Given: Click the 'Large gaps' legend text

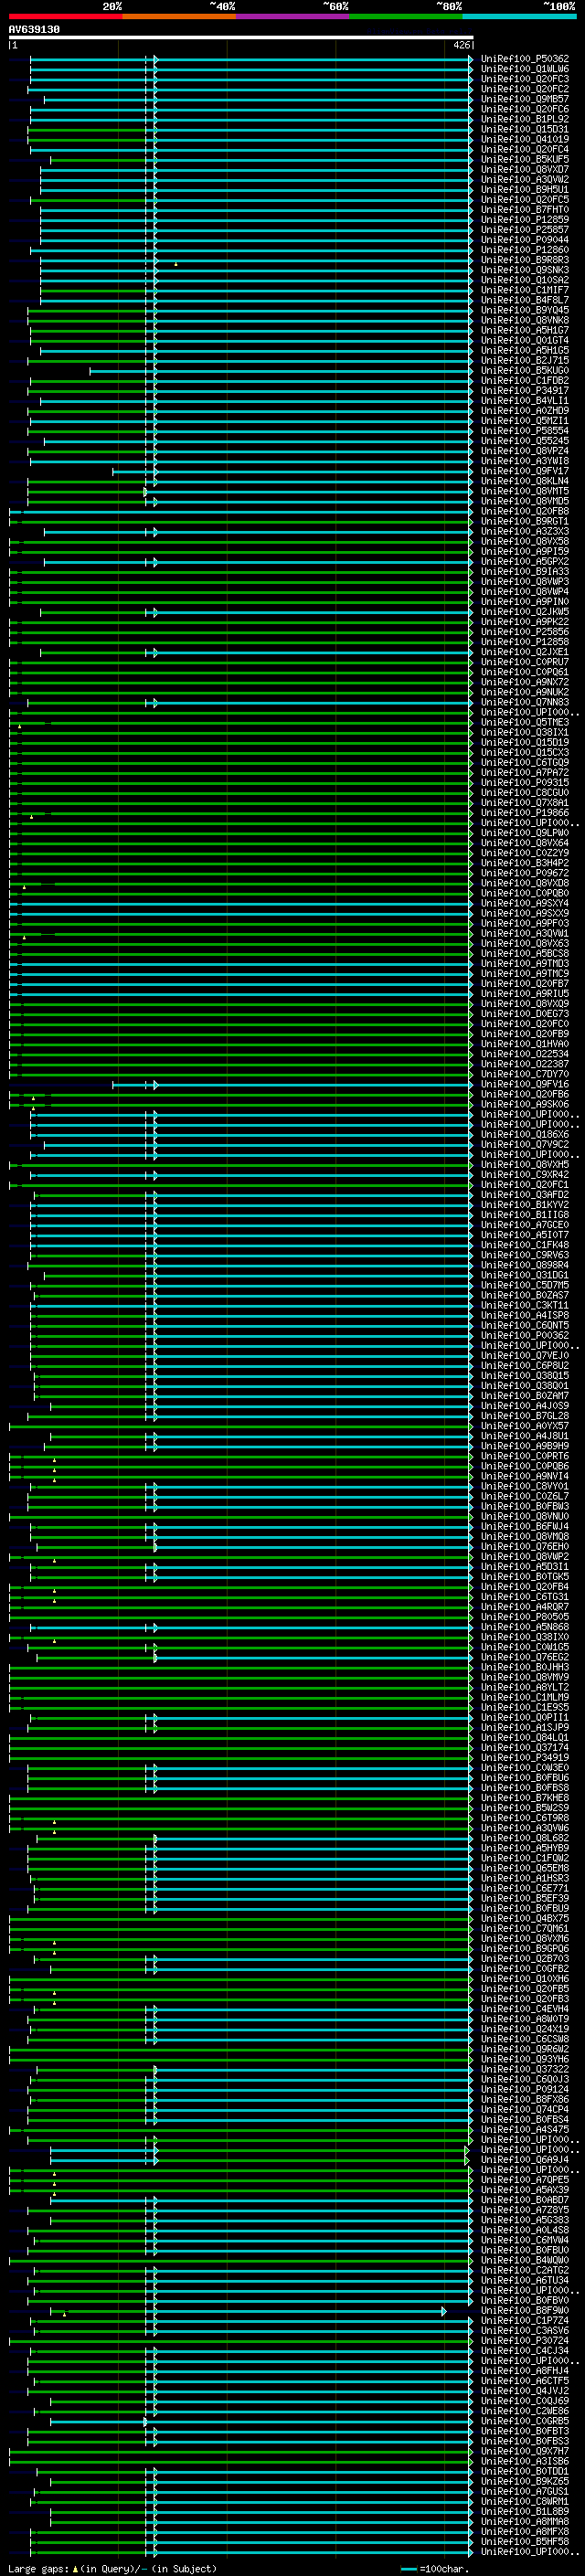Looking at the screenshot, I should (x=38, y=2569).
